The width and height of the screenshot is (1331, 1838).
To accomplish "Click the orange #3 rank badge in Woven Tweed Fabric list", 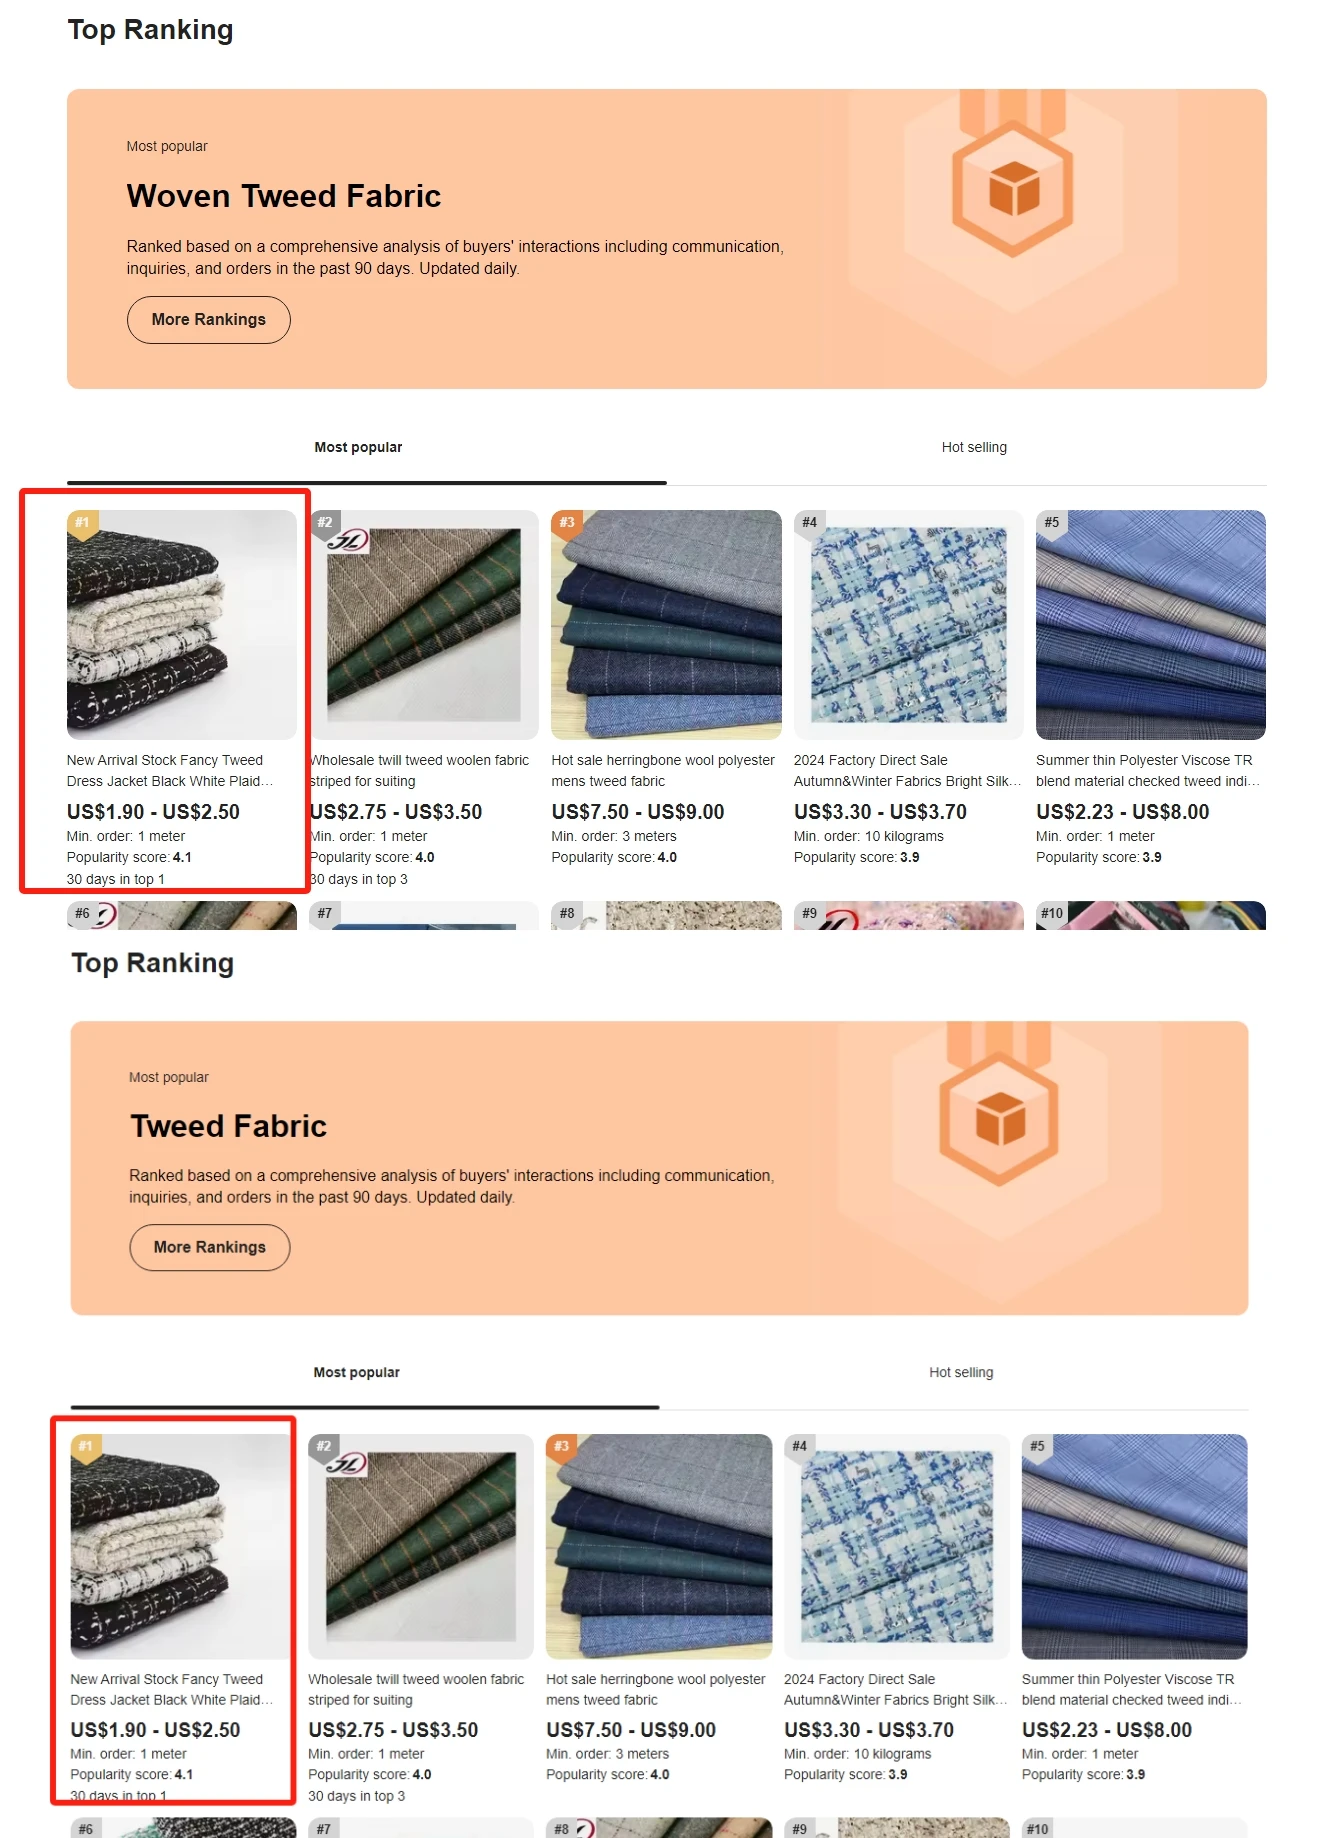I will pos(567,523).
